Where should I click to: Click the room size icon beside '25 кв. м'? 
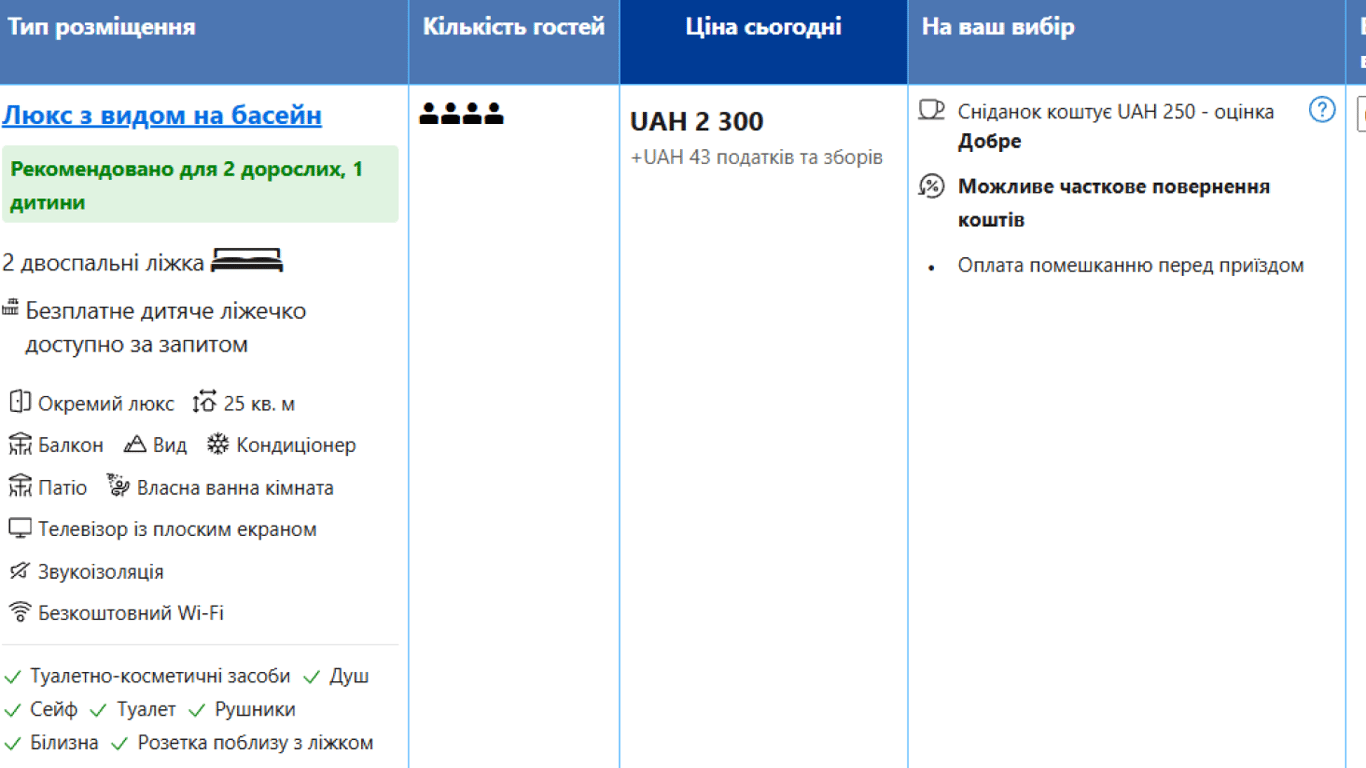[x=205, y=403]
